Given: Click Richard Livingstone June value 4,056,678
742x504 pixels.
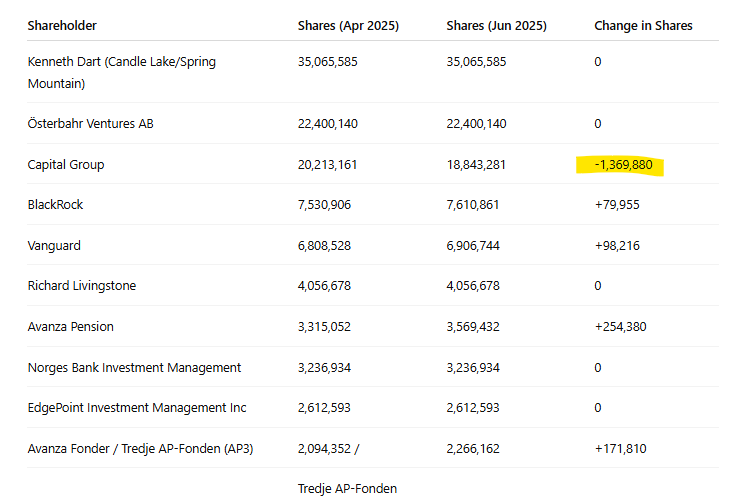Looking at the screenshot, I should point(473,286).
